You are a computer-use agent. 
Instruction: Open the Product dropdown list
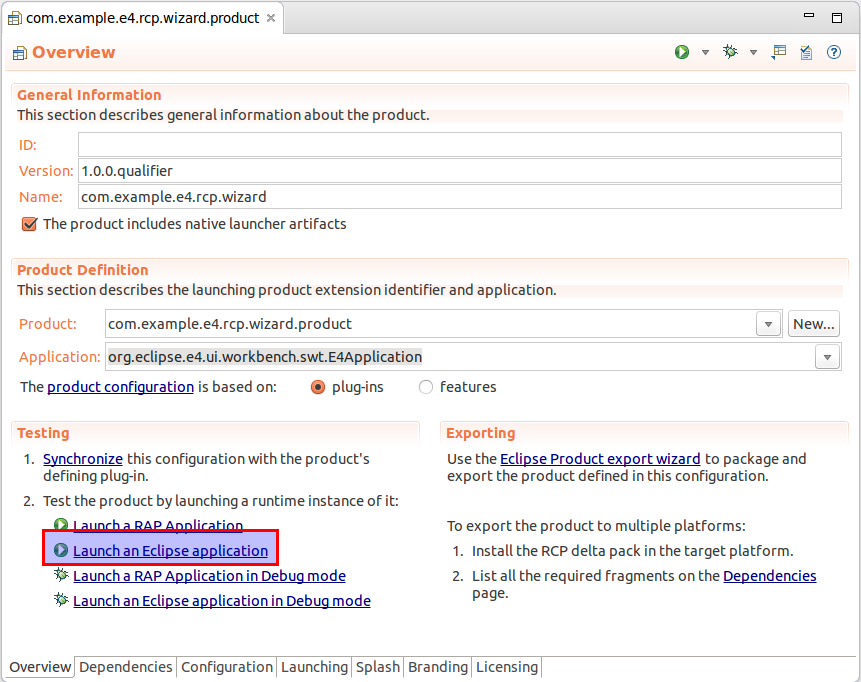pos(768,324)
